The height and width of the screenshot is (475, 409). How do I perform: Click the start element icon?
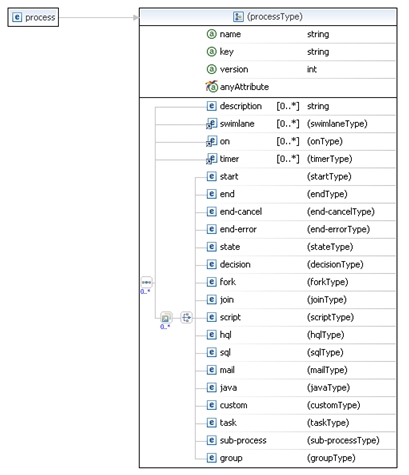[212, 176]
